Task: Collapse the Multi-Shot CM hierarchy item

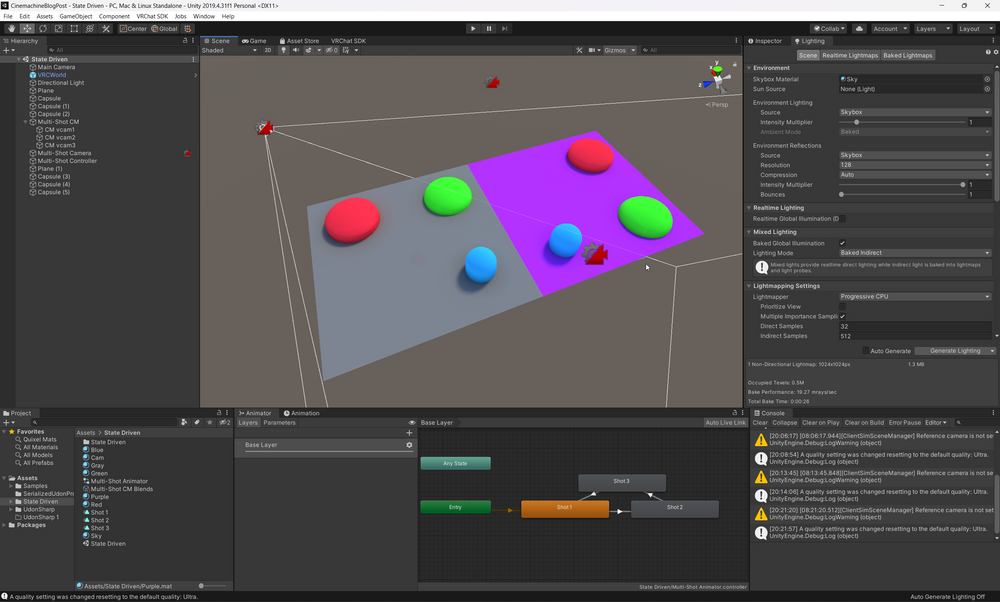Action: [x=27, y=122]
